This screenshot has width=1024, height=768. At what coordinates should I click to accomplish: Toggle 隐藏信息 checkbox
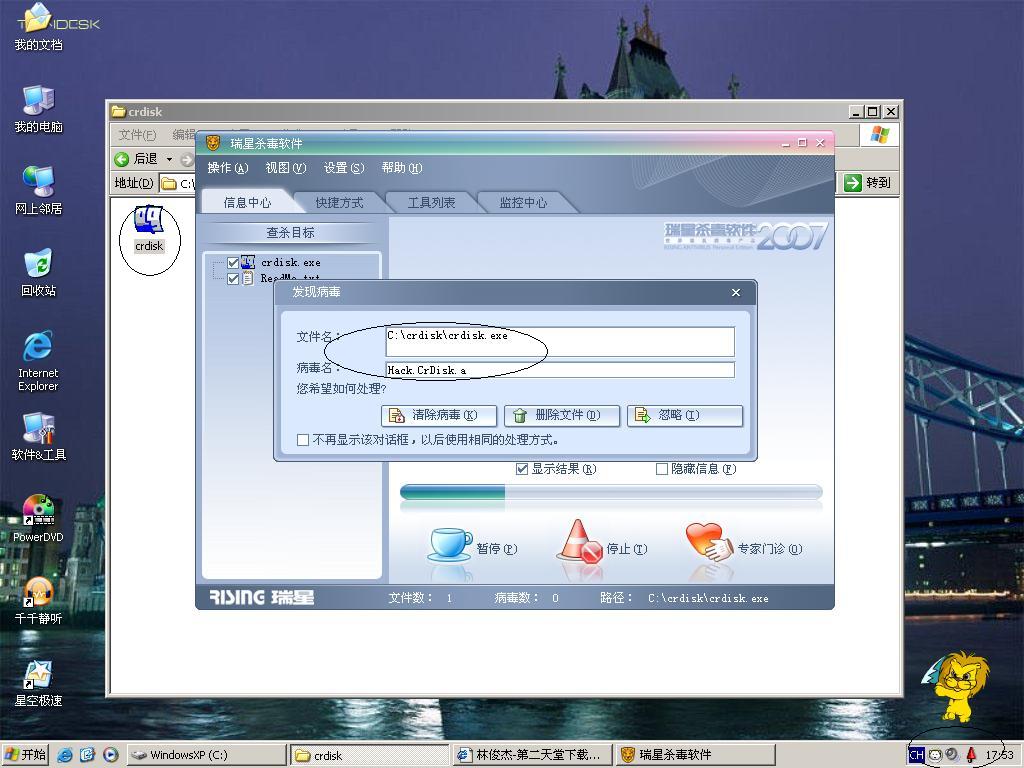662,469
